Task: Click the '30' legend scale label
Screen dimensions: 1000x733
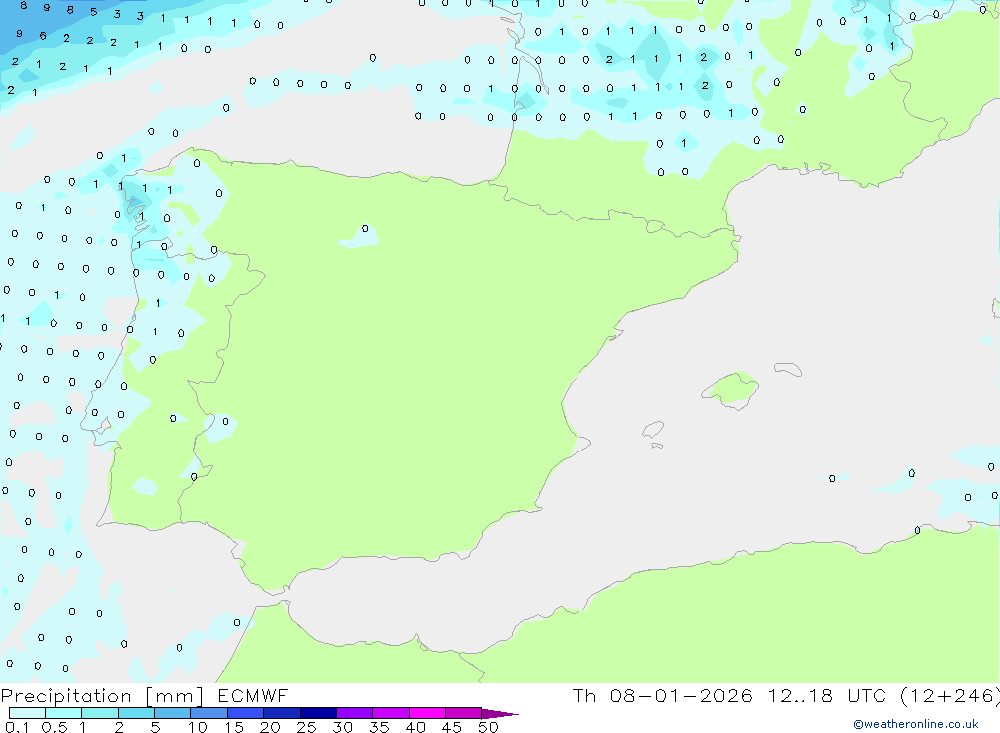Action: (343, 727)
